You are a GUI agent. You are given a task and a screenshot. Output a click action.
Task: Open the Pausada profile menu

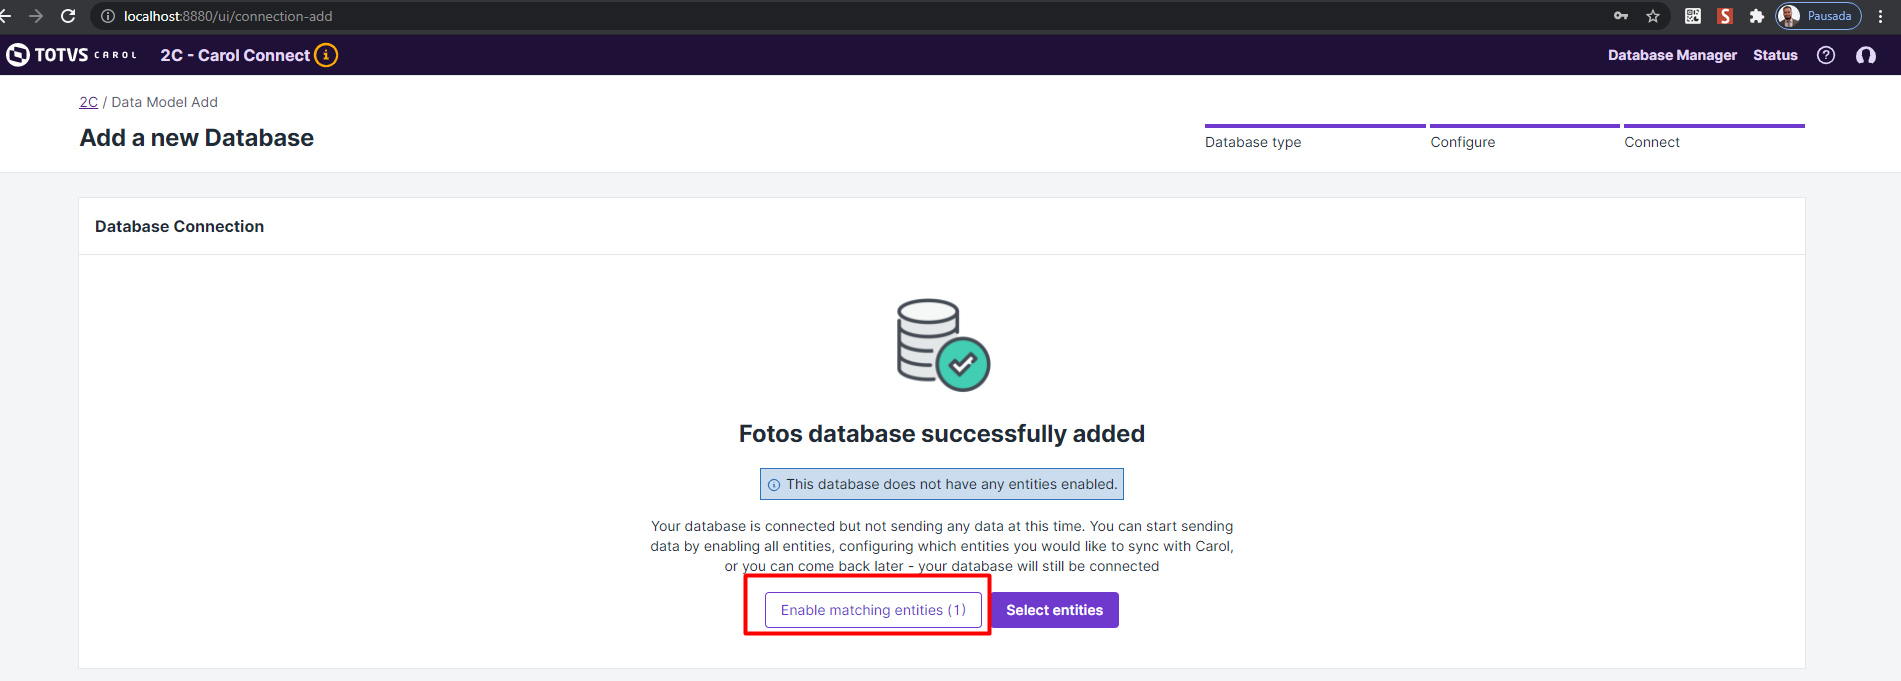[x=1819, y=16]
